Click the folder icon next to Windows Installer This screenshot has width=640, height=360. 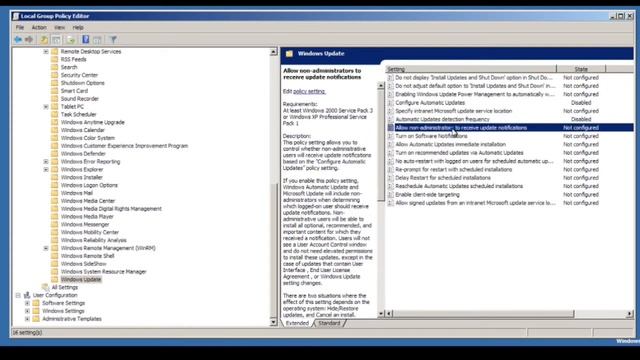point(55,178)
